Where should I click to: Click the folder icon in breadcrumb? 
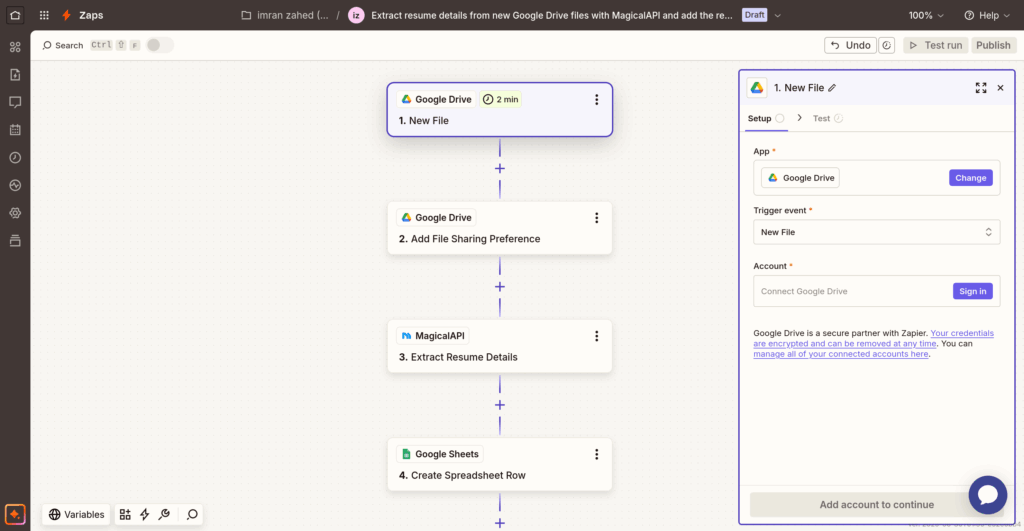point(246,15)
